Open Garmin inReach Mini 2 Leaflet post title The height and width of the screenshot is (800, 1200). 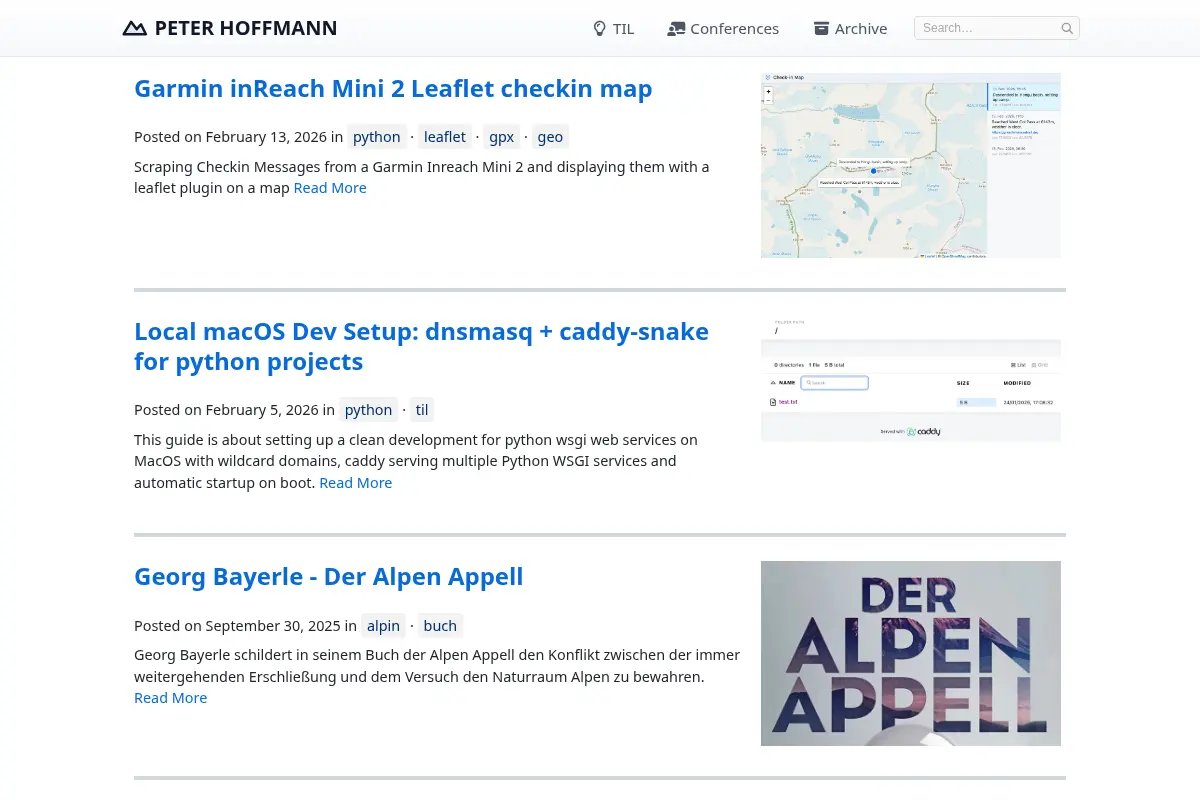(x=393, y=88)
